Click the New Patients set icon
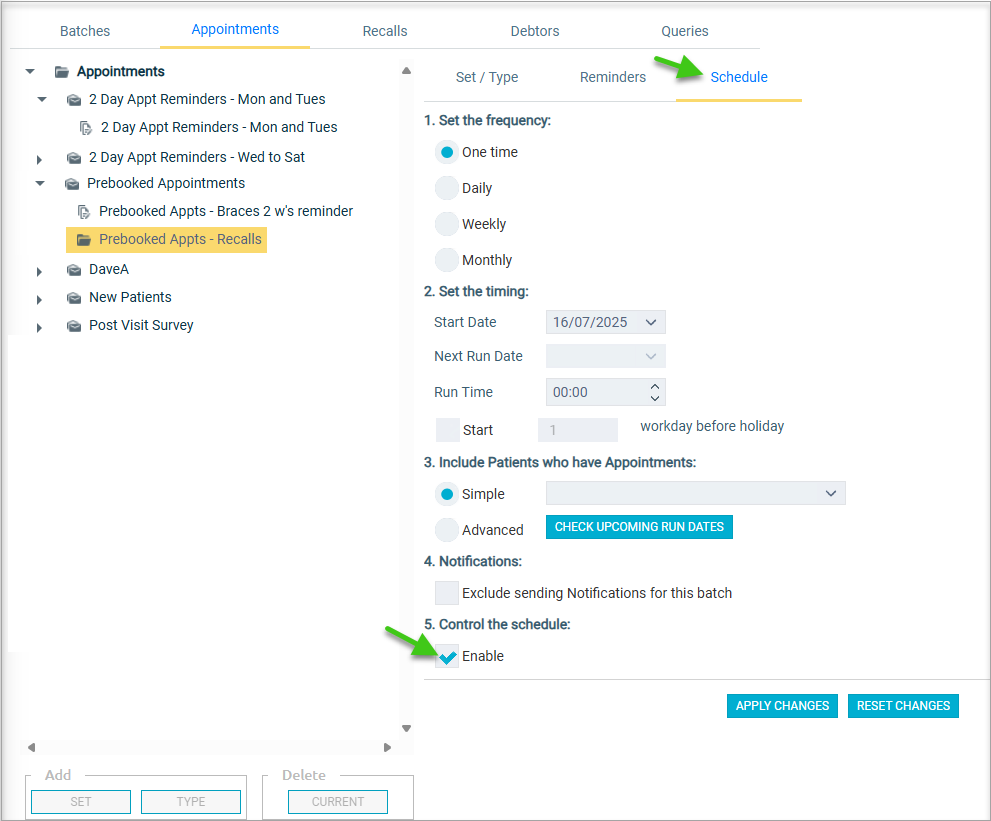991x821 pixels. (x=74, y=298)
